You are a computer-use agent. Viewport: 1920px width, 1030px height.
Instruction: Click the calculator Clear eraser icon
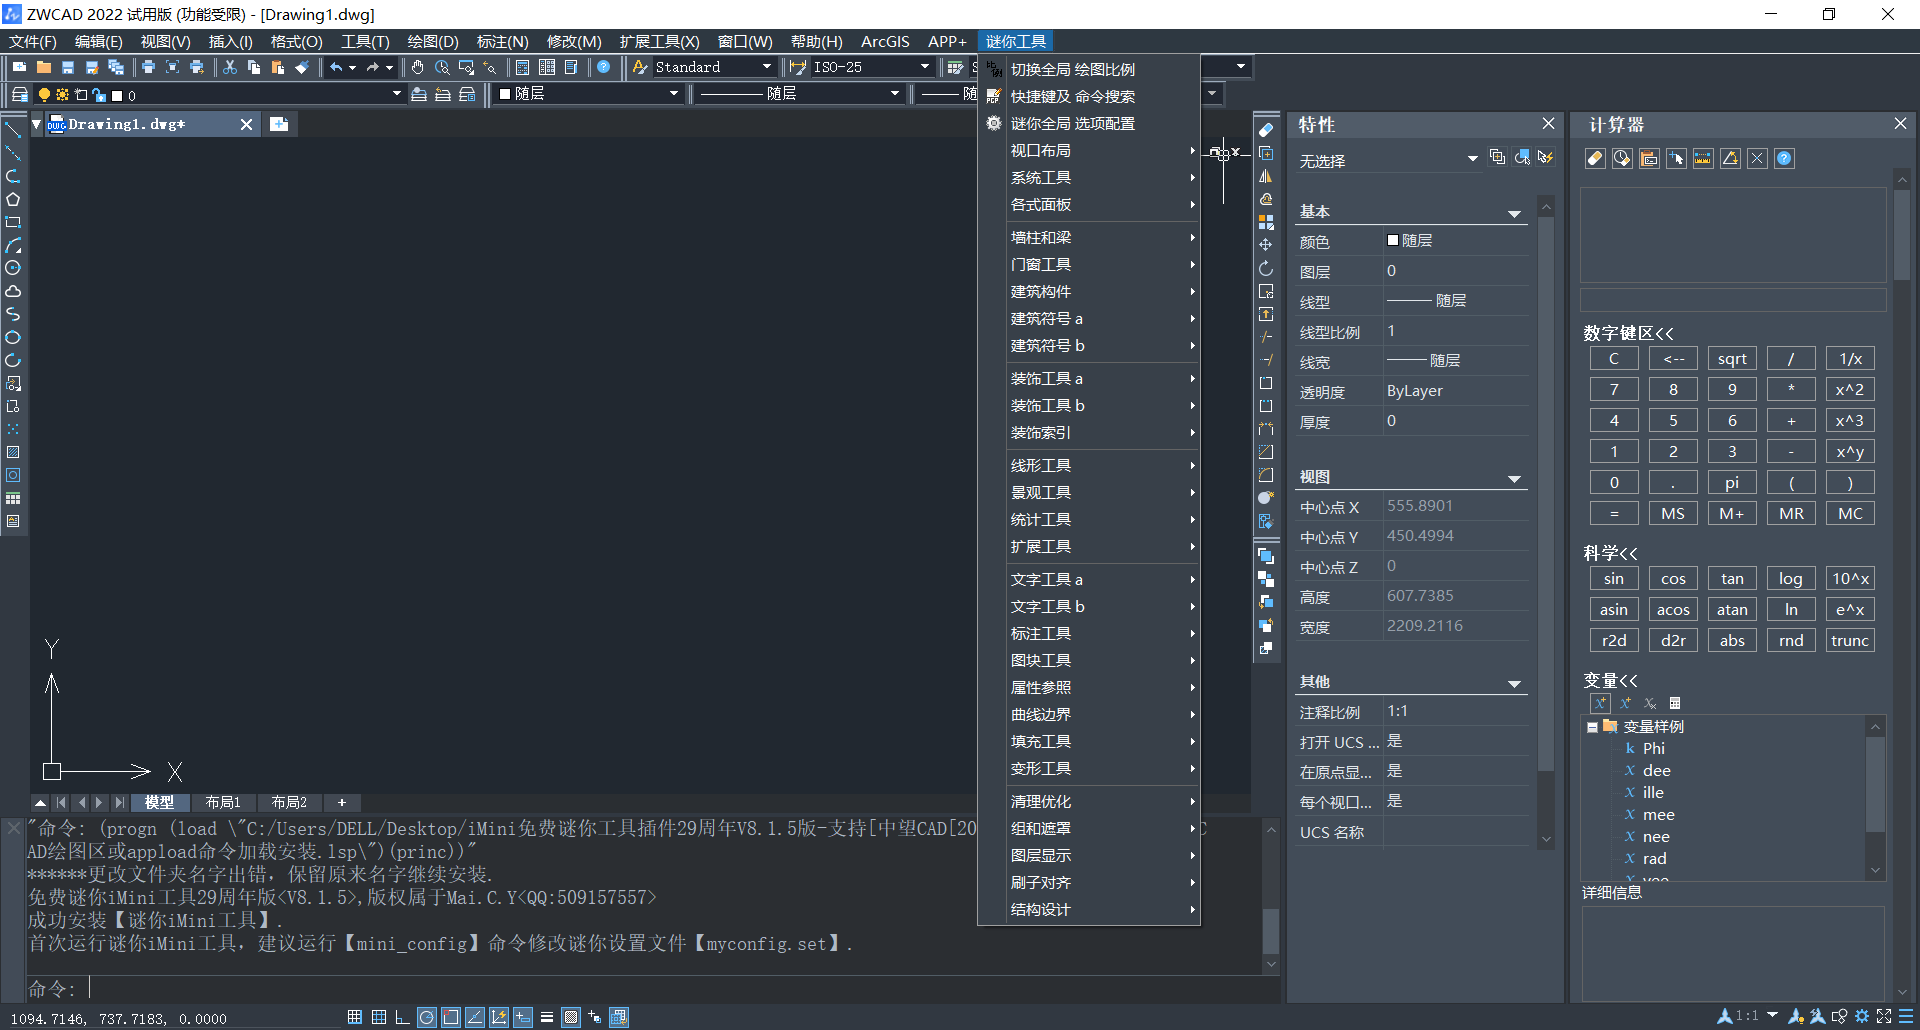click(x=1595, y=159)
